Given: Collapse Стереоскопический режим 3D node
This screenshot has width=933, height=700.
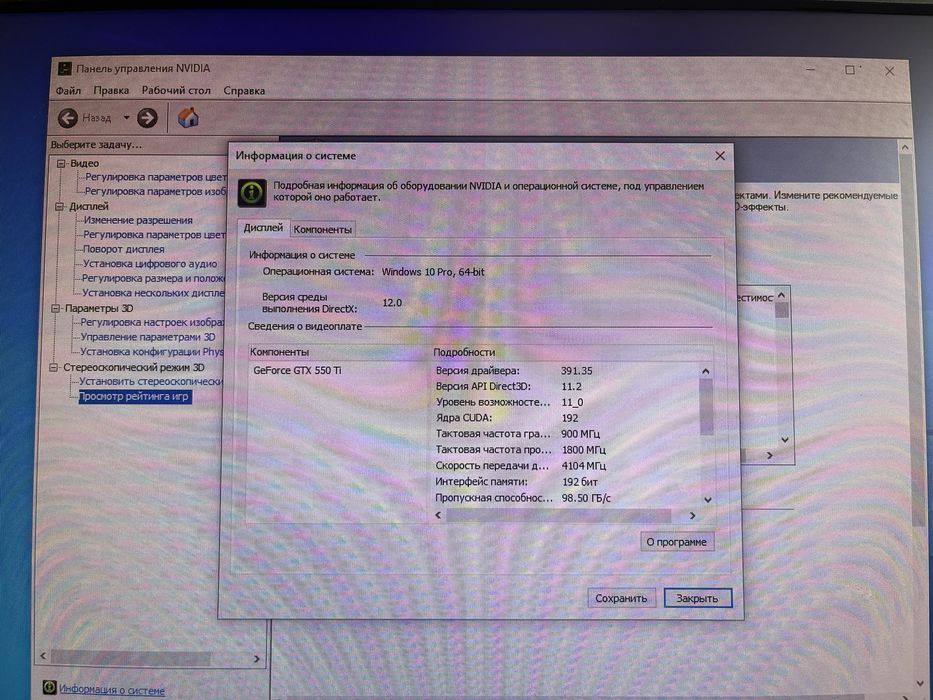Looking at the screenshot, I should pyautogui.click(x=53, y=367).
